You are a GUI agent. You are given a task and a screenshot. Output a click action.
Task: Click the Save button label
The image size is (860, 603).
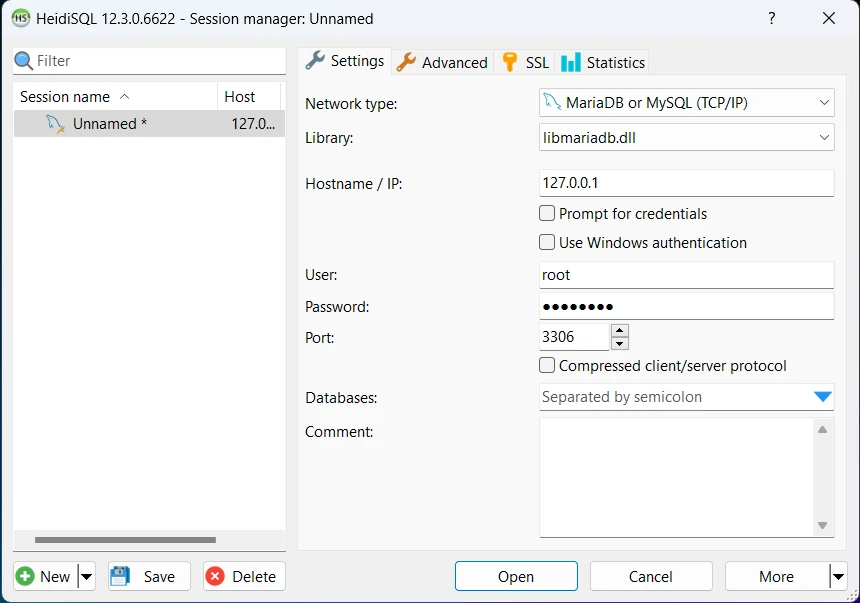point(159,577)
